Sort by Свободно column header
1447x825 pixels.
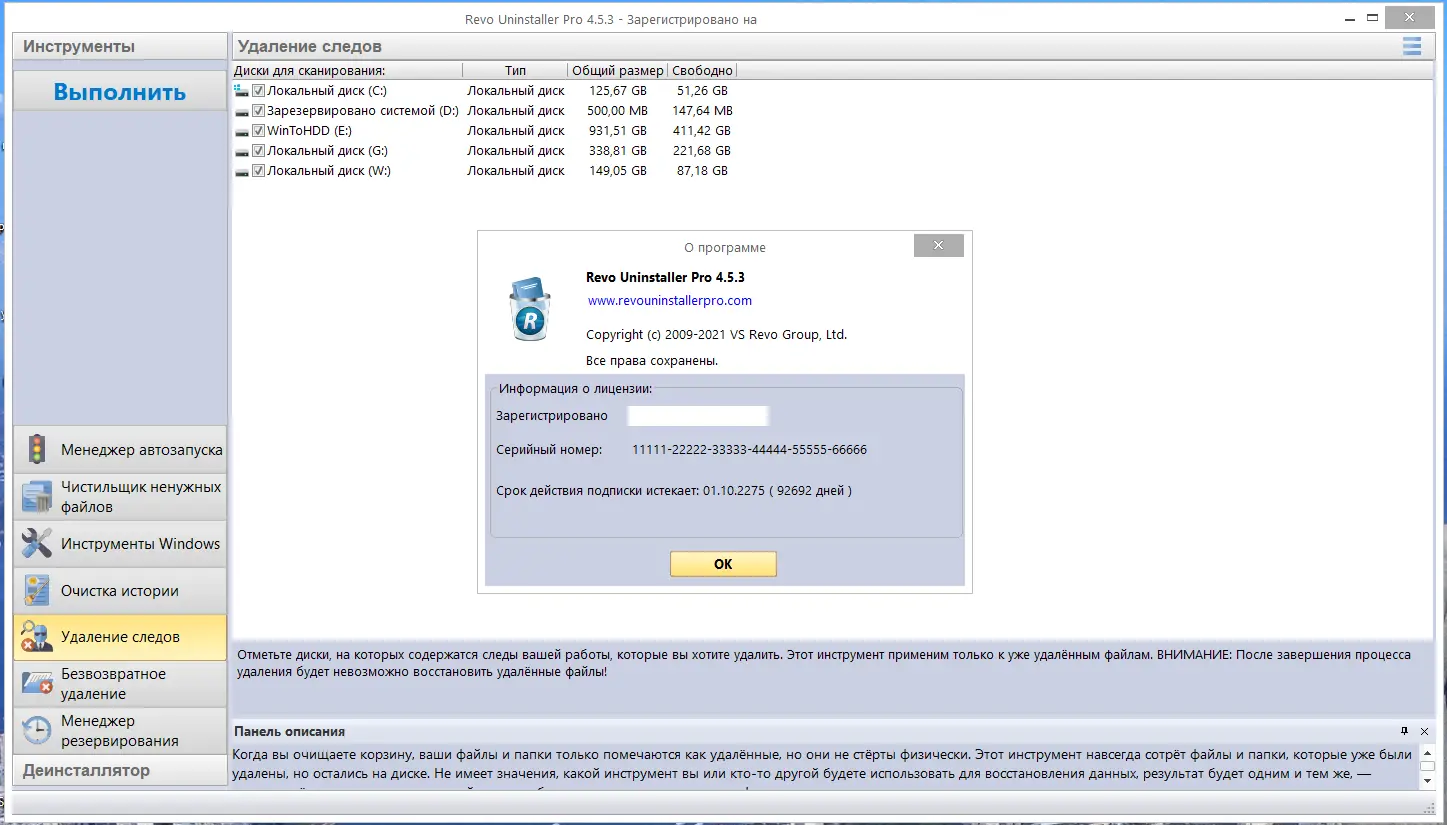click(702, 70)
